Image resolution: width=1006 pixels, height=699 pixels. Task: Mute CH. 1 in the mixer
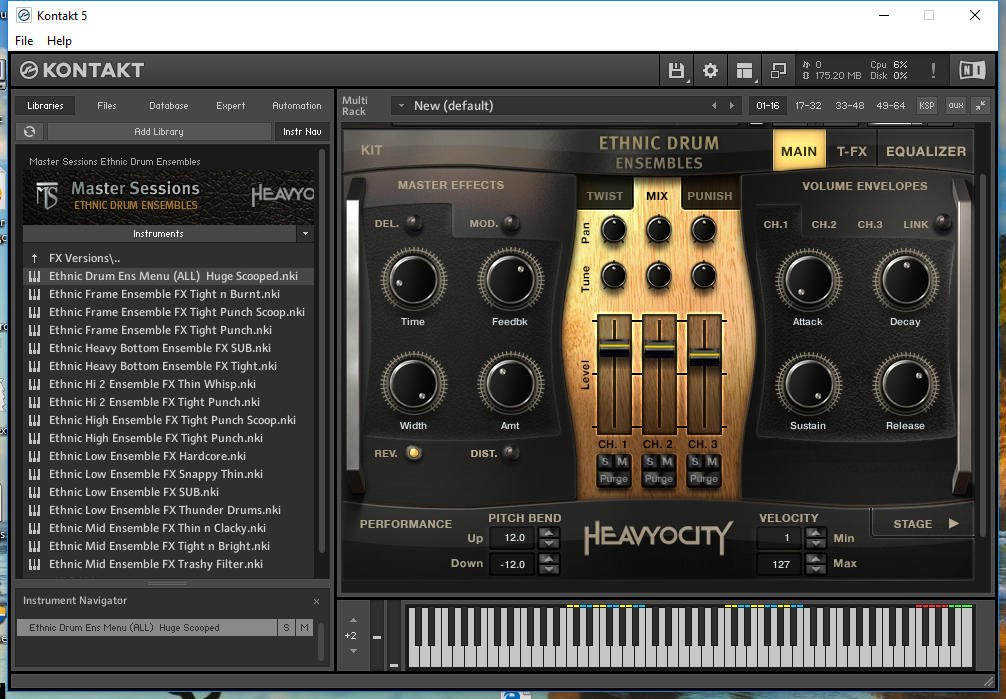622,462
